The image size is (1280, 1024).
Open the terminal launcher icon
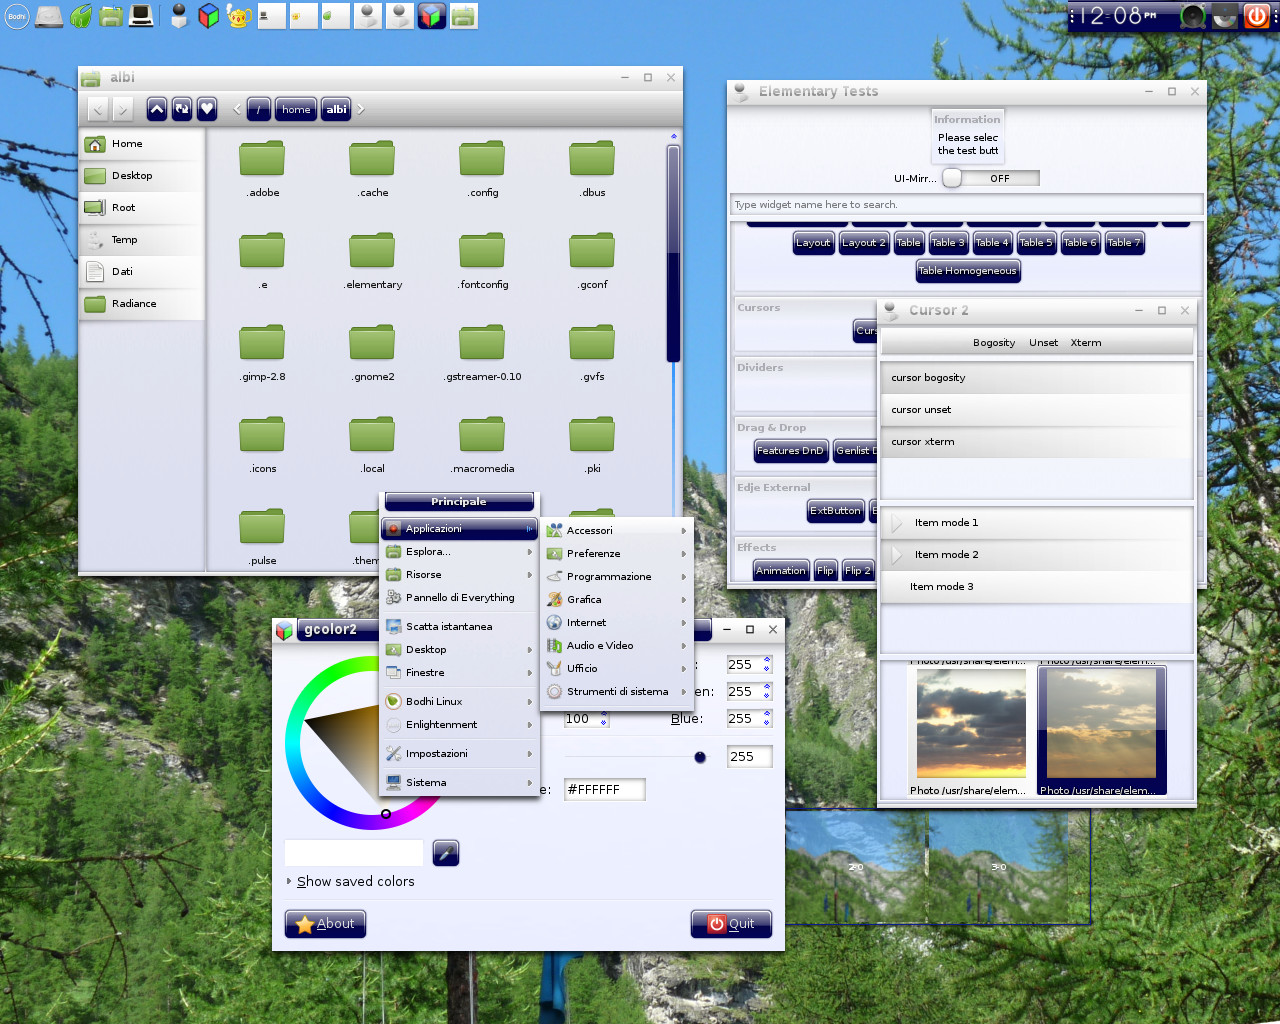(x=141, y=16)
